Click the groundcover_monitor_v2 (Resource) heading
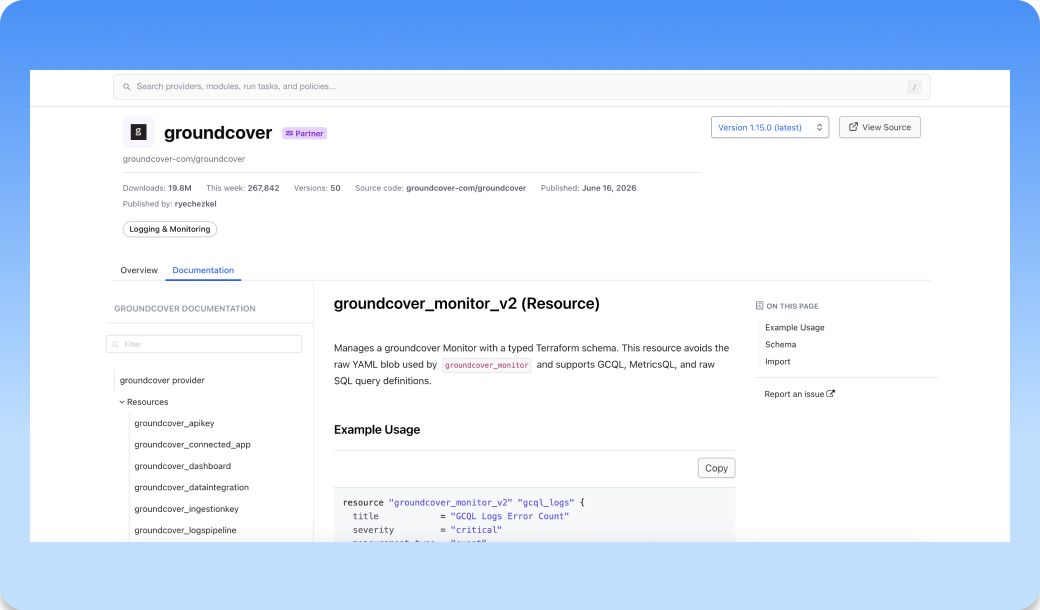Image resolution: width=1040 pixels, height=610 pixels. tap(466, 304)
